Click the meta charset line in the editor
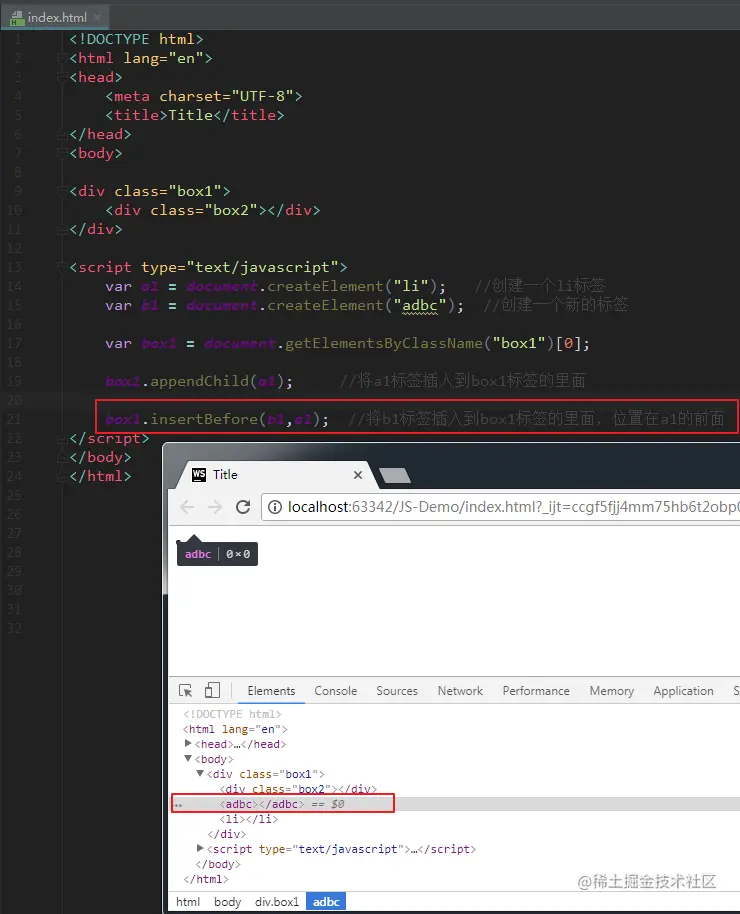This screenshot has width=740, height=914. [x=204, y=96]
